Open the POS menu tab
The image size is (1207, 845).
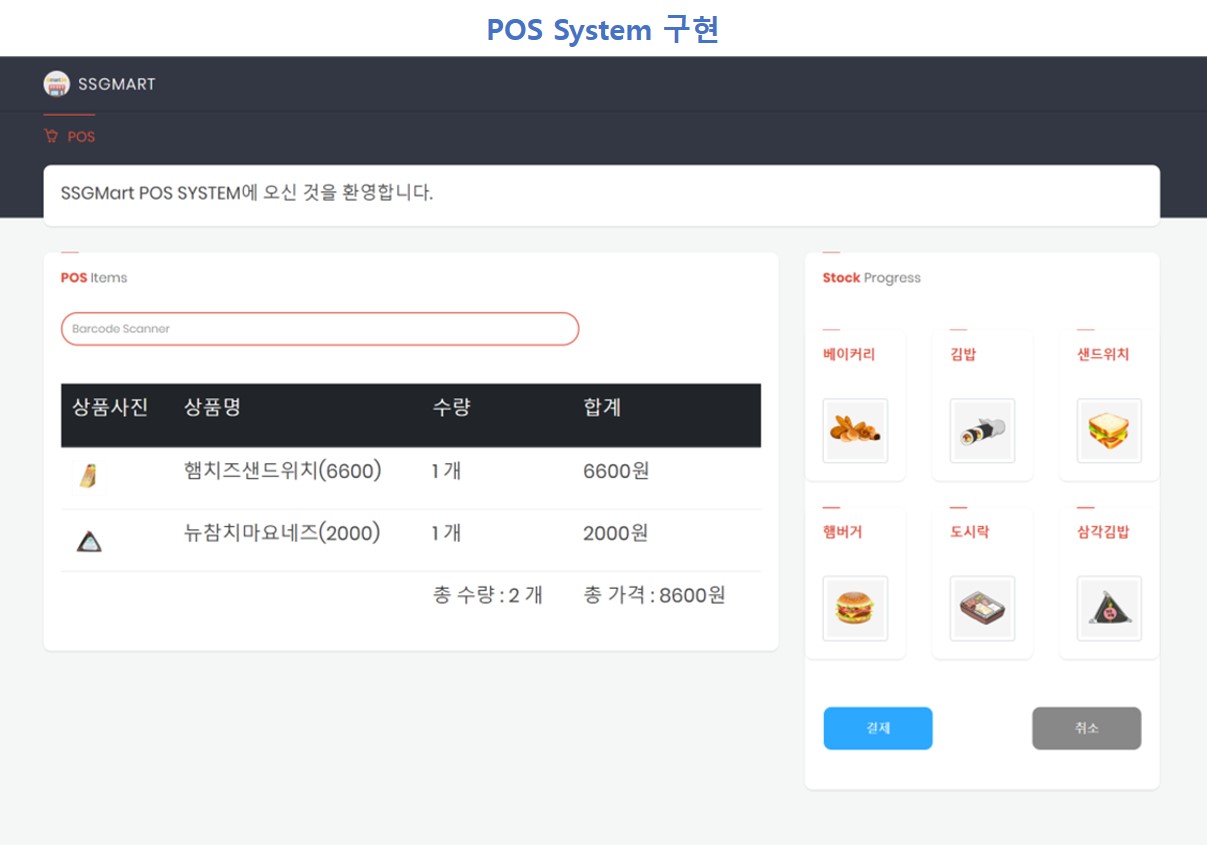coord(80,136)
